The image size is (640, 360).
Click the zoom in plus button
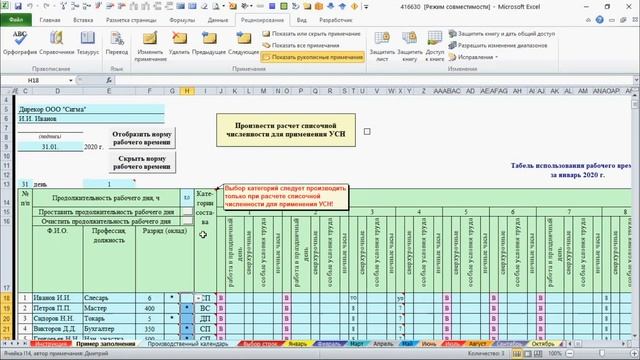tap(634, 354)
